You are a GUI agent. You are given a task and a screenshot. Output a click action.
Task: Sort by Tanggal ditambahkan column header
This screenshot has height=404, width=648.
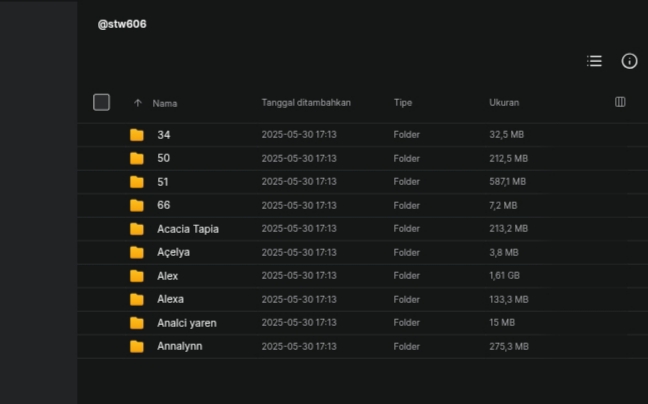tap(306, 102)
